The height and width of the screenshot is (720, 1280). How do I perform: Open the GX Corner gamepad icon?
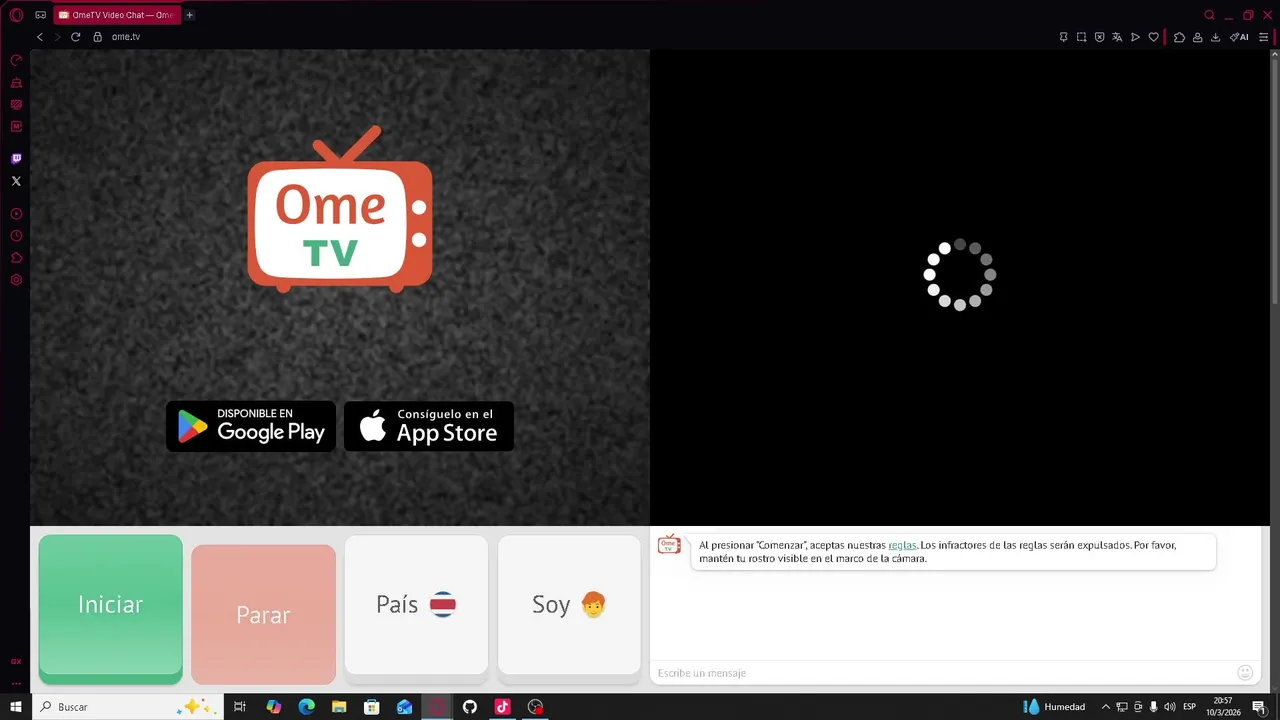click(x=40, y=15)
